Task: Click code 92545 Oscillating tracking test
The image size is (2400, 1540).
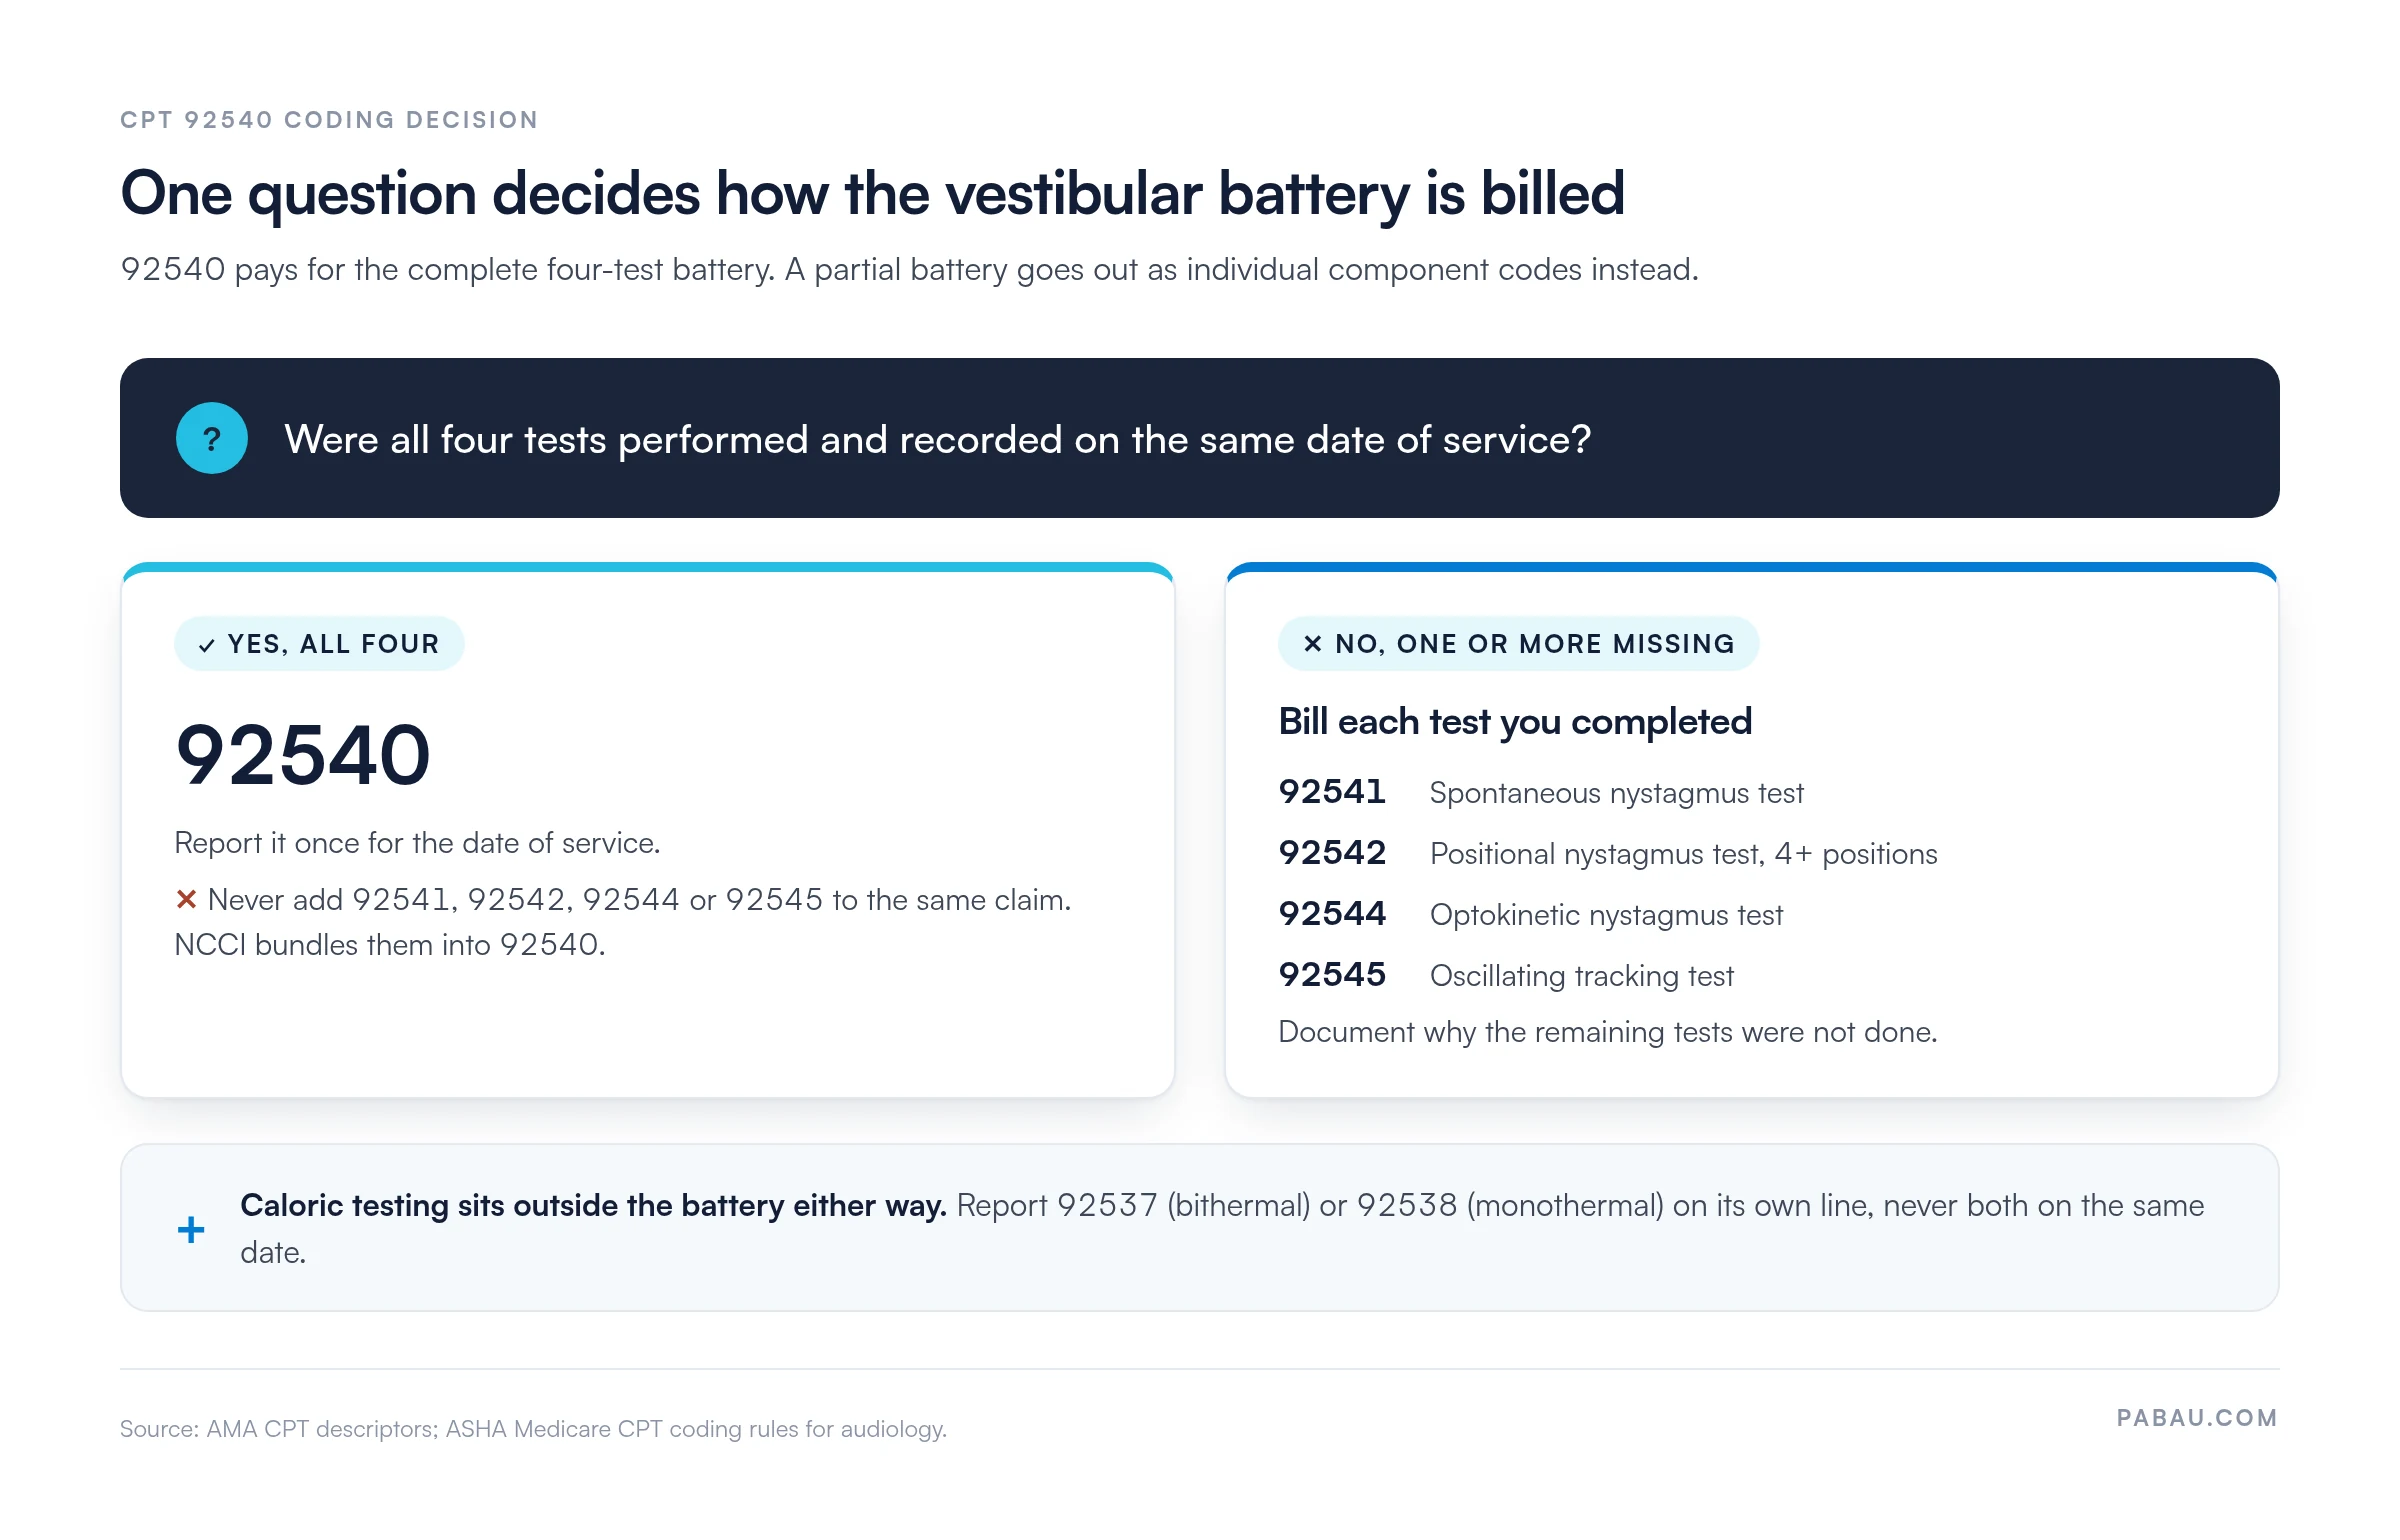Action: click(1506, 975)
